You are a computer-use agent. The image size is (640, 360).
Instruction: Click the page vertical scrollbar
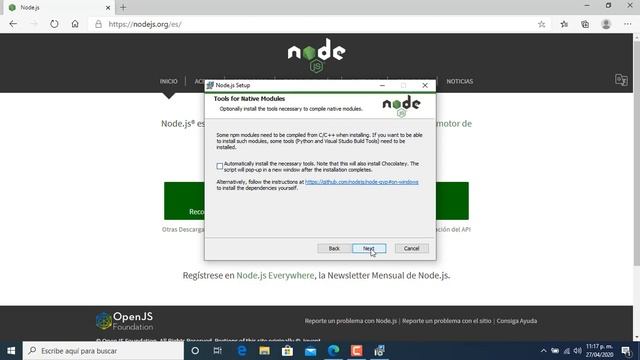click(636, 152)
